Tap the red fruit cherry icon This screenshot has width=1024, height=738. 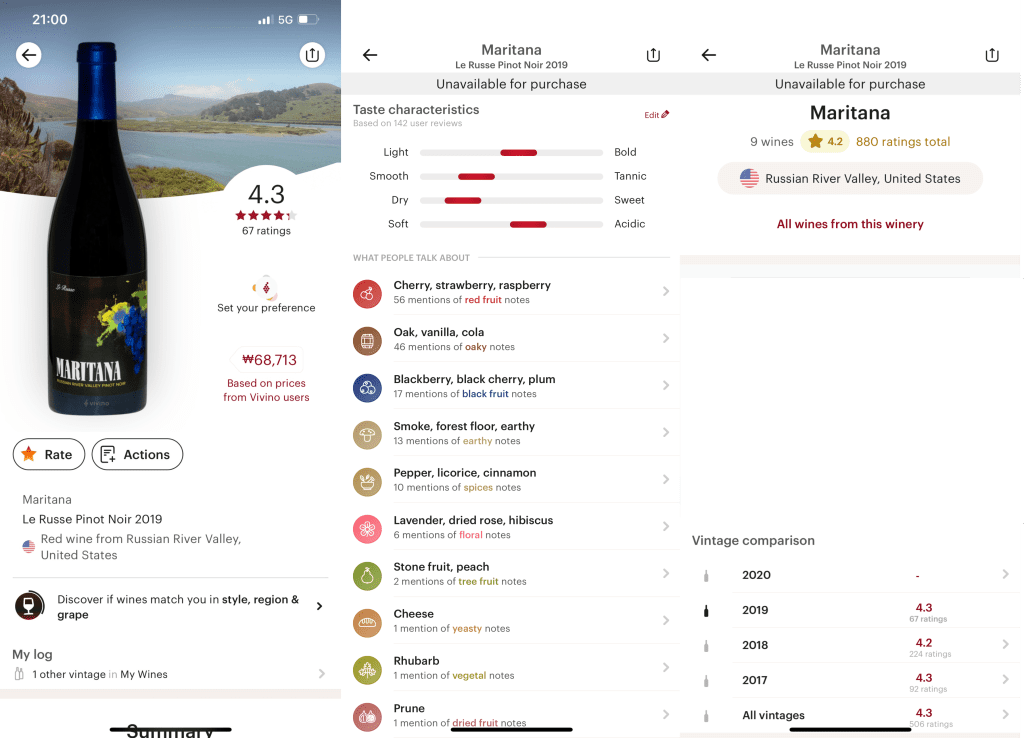367,293
